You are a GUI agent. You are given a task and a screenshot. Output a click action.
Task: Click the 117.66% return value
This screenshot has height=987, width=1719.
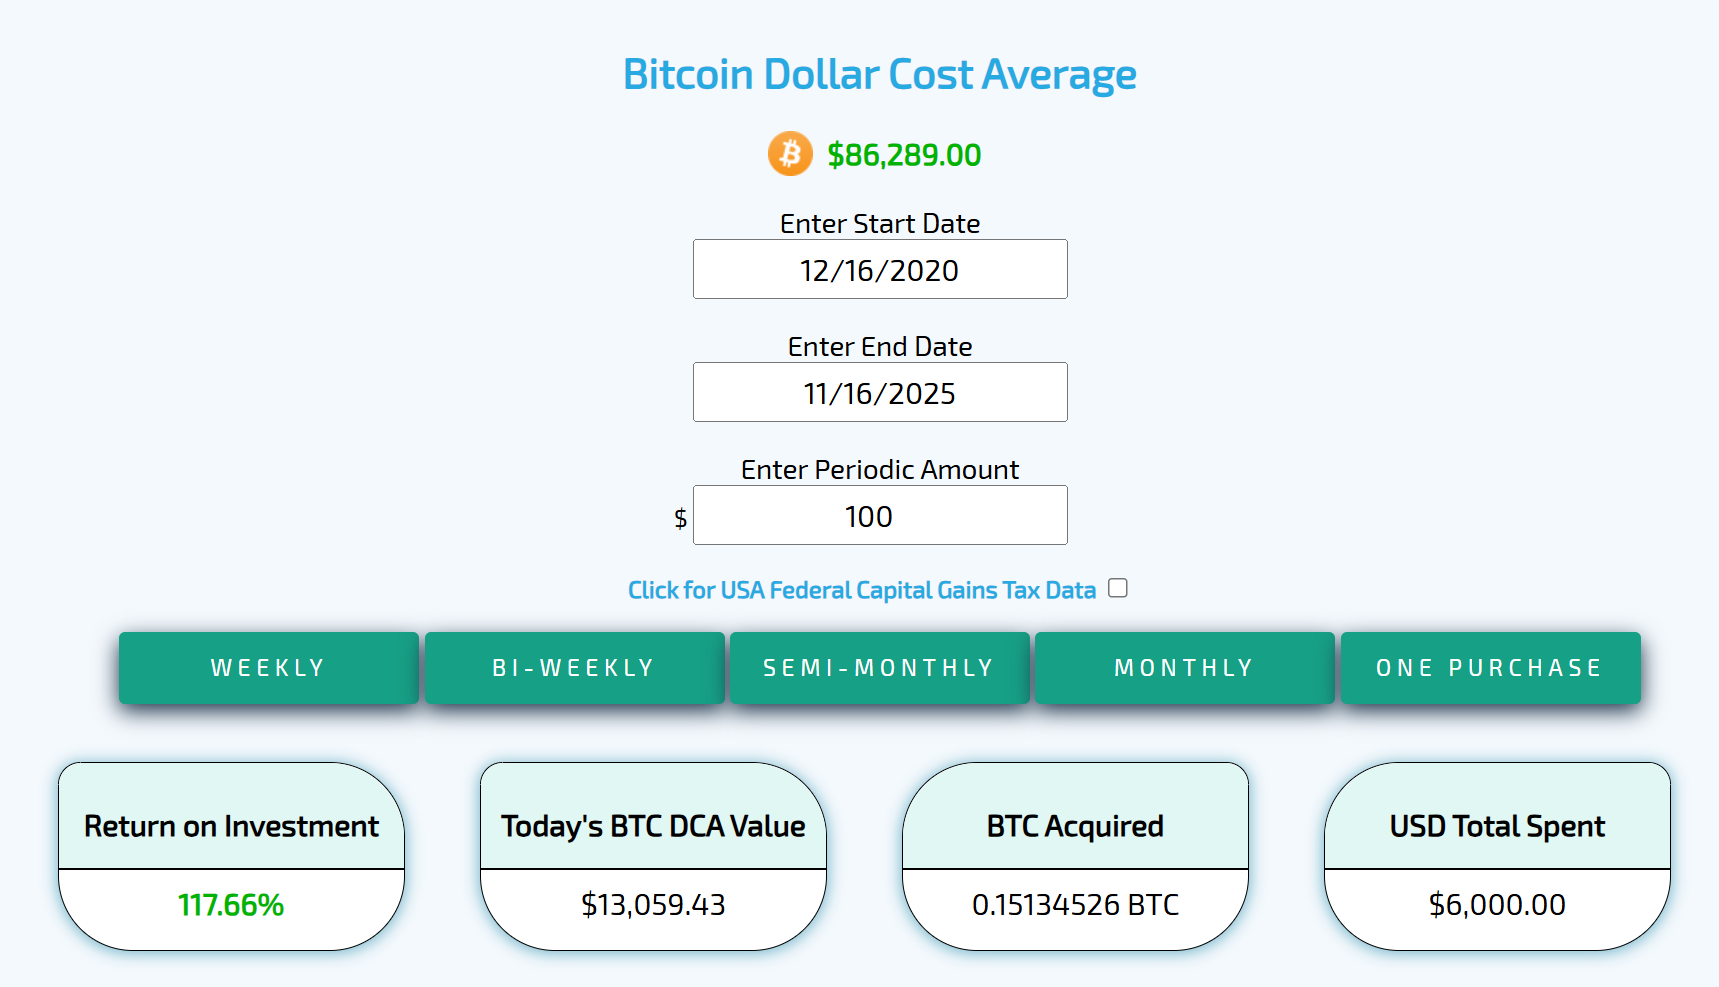(x=231, y=905)
